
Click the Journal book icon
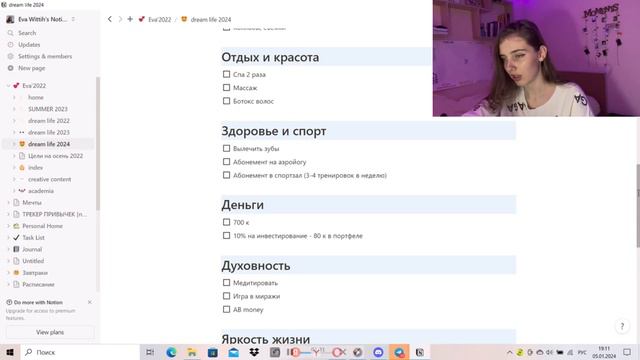(x=16, y=249)
